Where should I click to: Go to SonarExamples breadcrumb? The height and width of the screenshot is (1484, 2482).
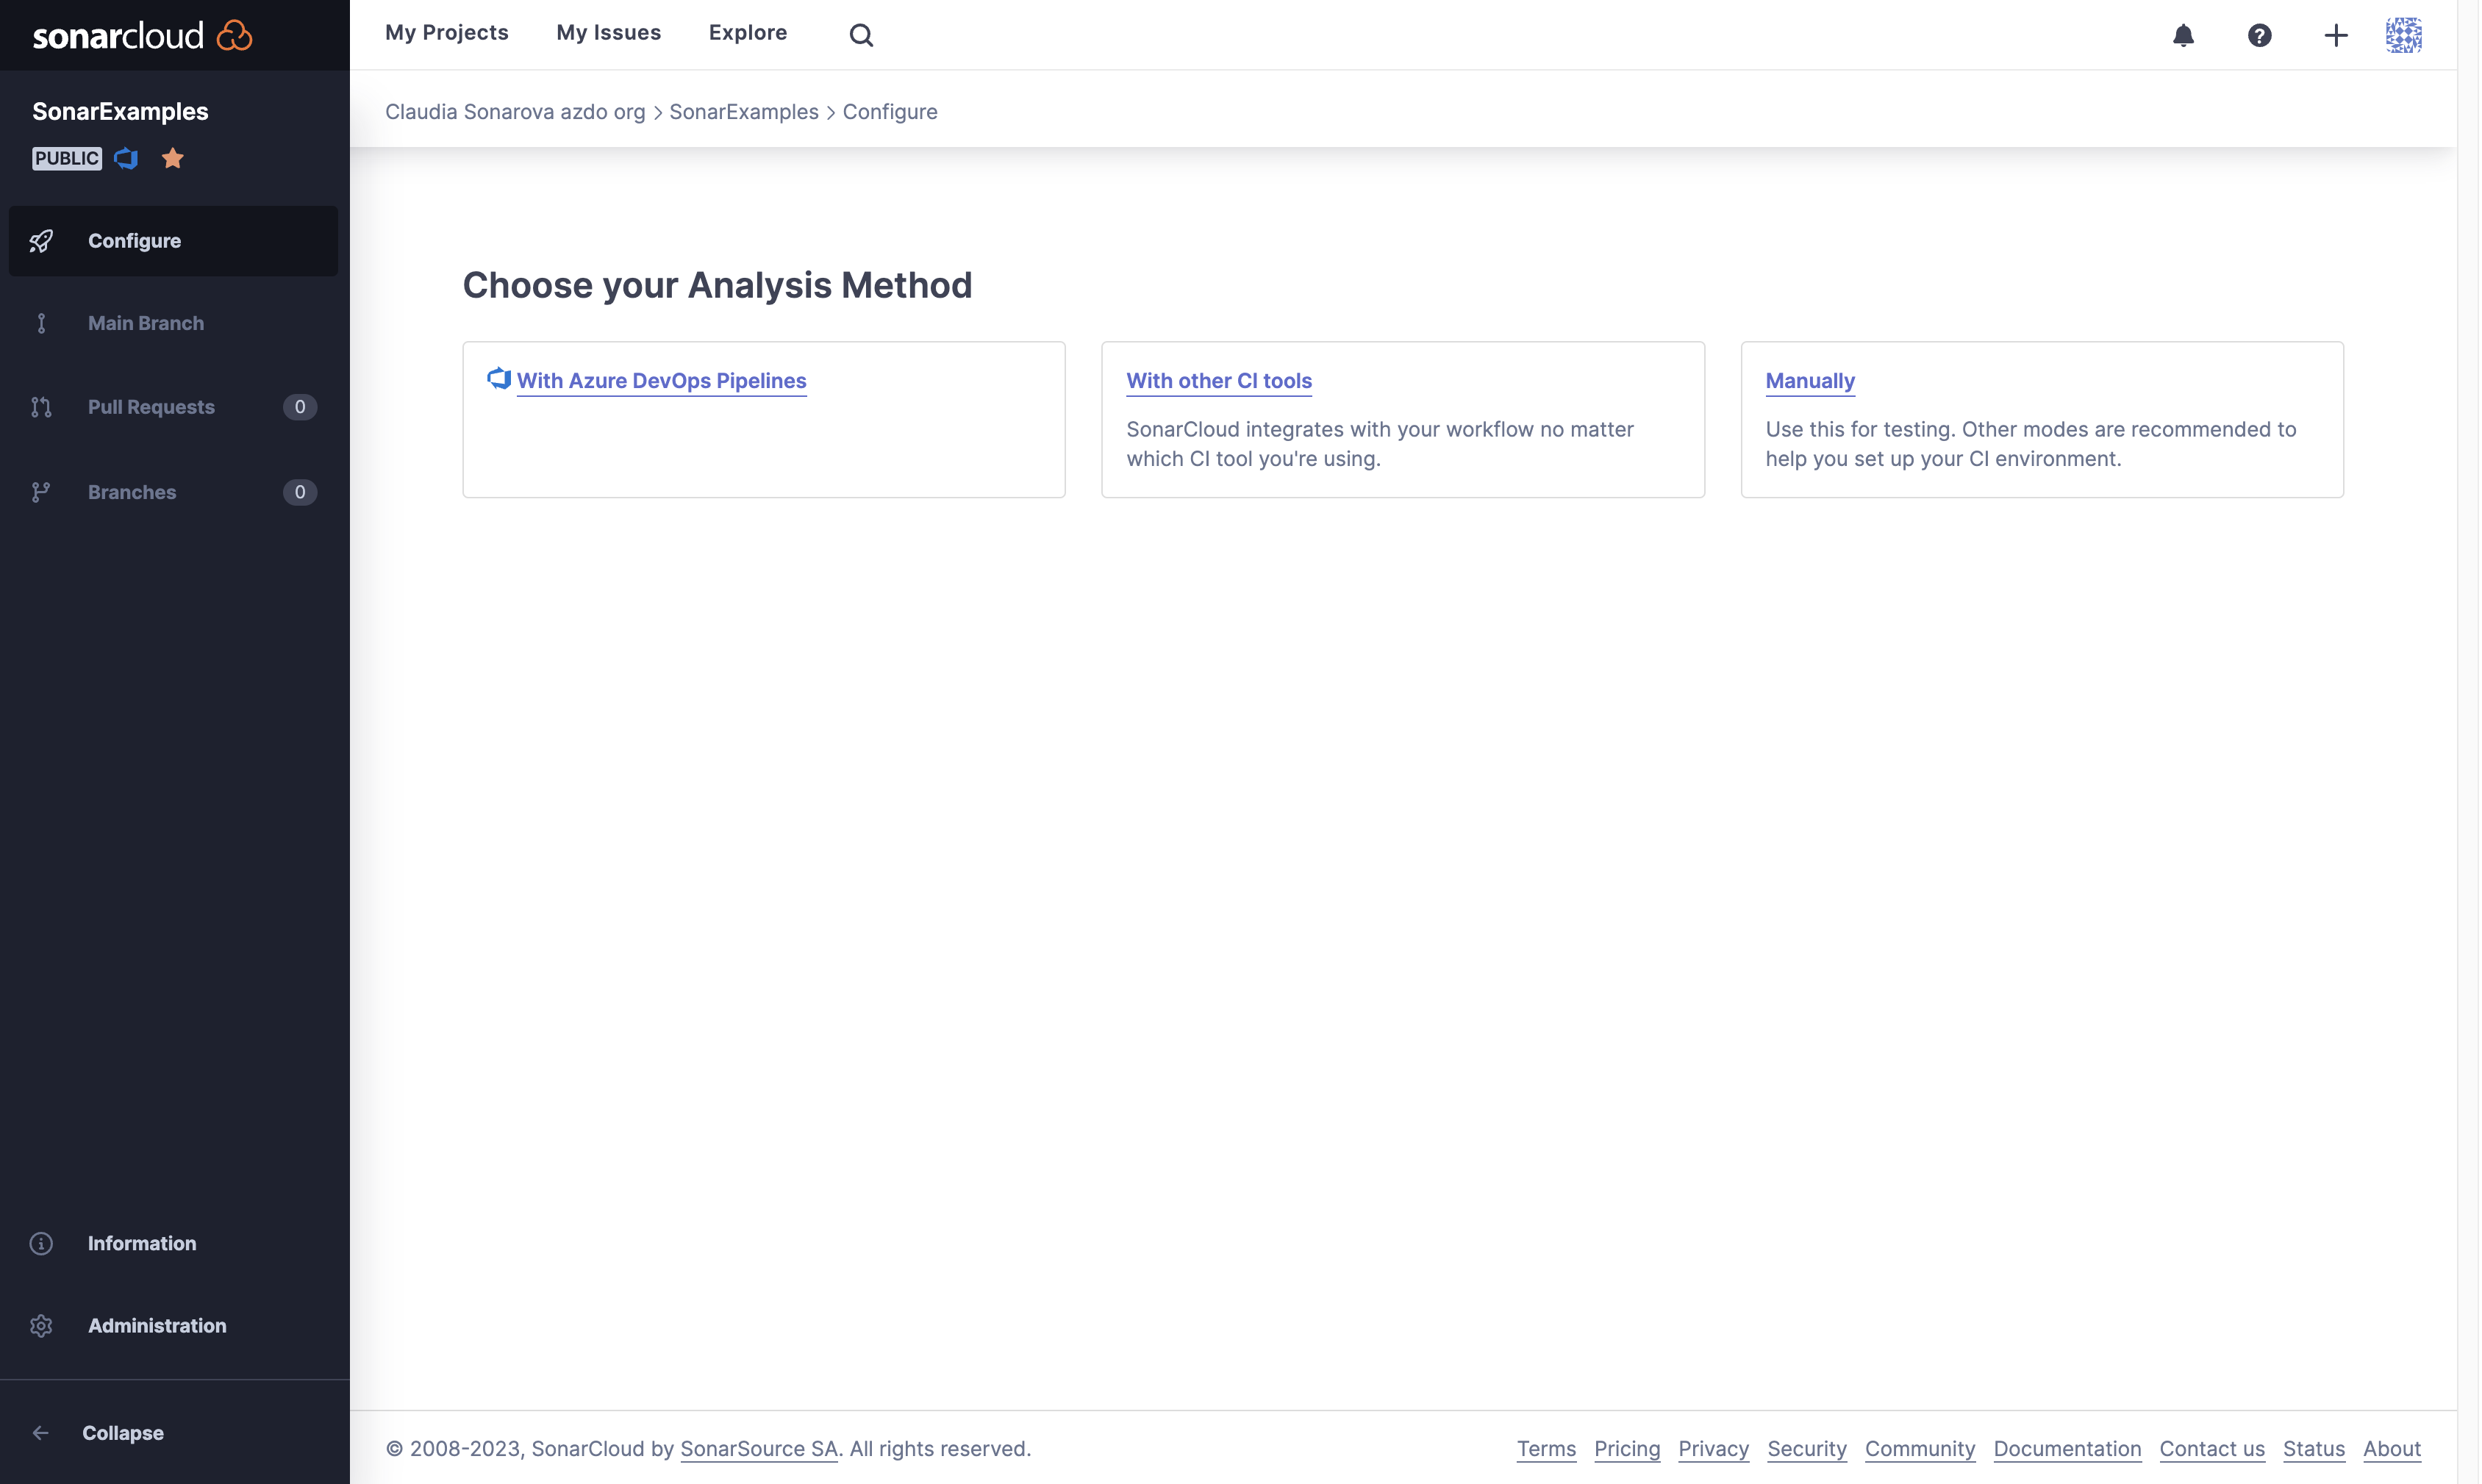click(744, 112)
